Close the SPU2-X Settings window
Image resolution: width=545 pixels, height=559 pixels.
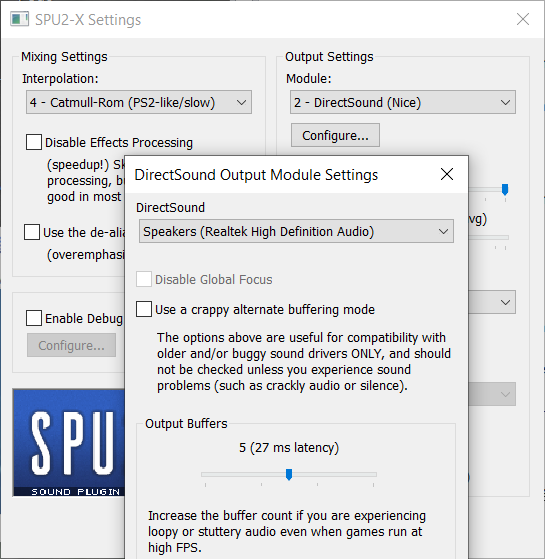tap(523, 19)
